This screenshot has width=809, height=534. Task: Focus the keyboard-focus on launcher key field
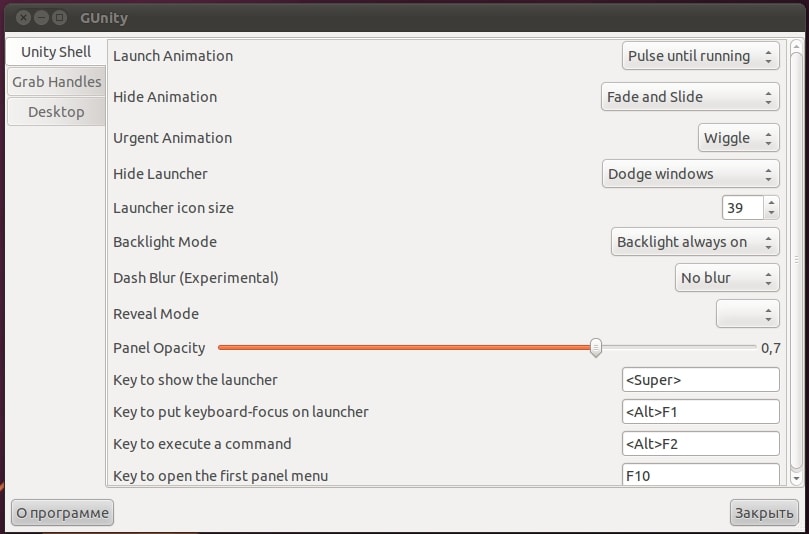coord(701,412)
